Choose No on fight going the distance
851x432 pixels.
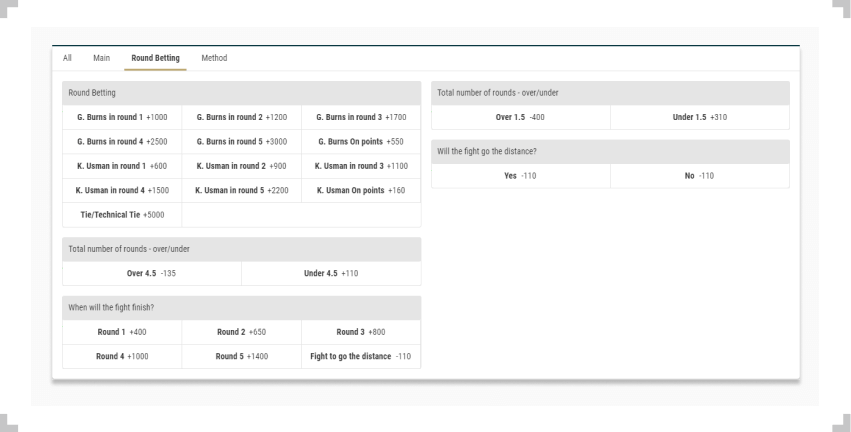(x=700, y=176)
